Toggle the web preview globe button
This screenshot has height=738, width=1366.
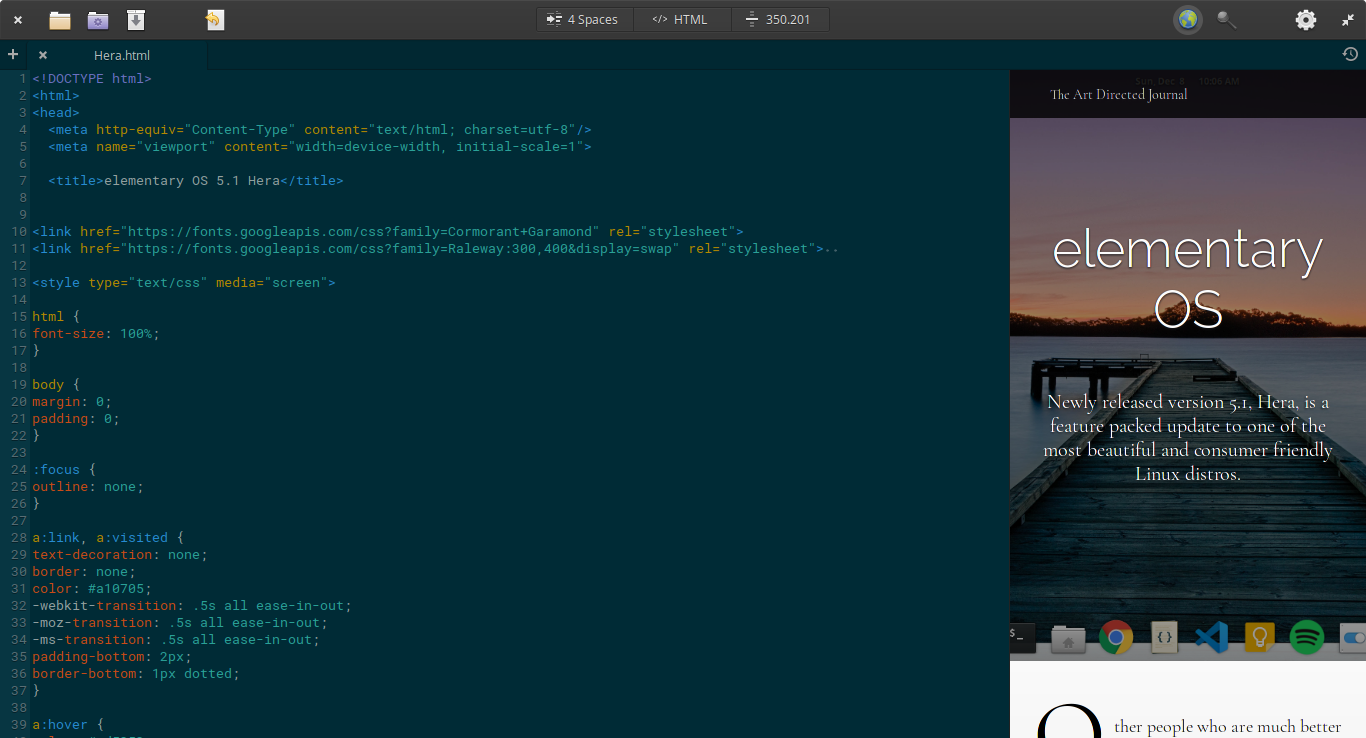(1188, 19)
